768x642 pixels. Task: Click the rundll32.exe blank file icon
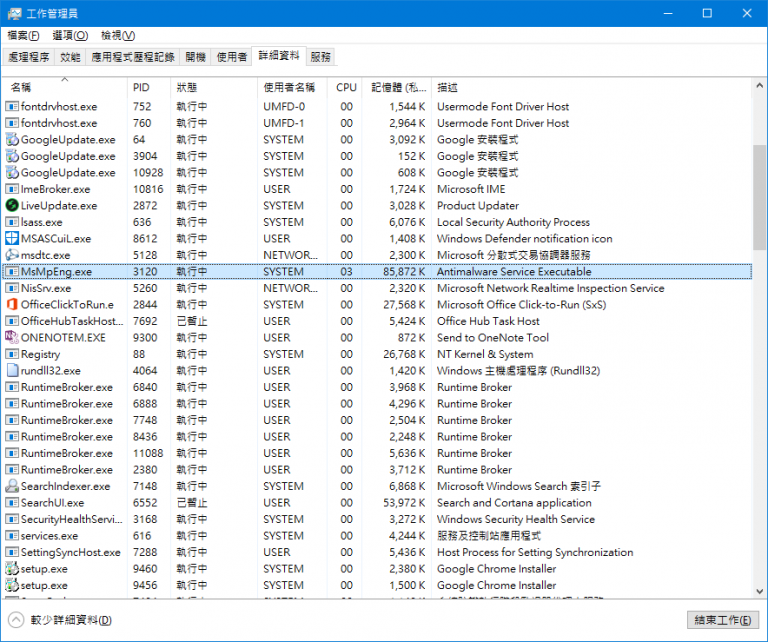12,371
